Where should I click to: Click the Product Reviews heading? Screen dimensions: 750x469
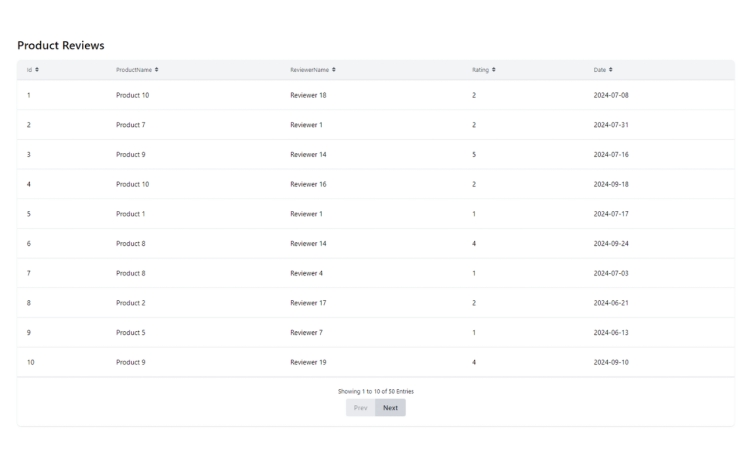(x=61, y=45)
